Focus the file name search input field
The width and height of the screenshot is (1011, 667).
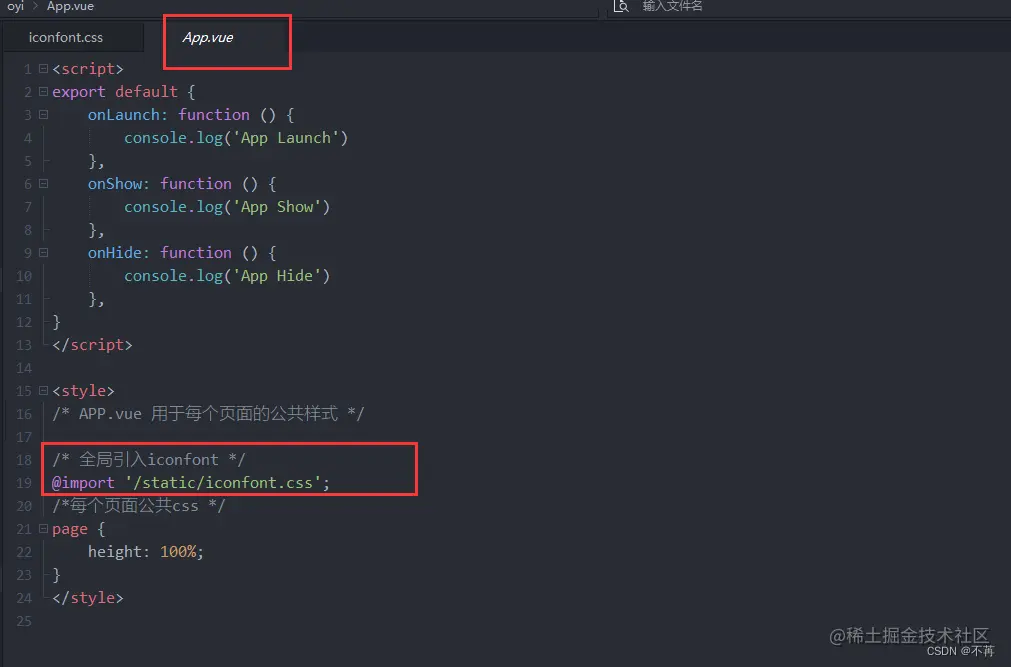pyautogui.click(x=672, y=6)
